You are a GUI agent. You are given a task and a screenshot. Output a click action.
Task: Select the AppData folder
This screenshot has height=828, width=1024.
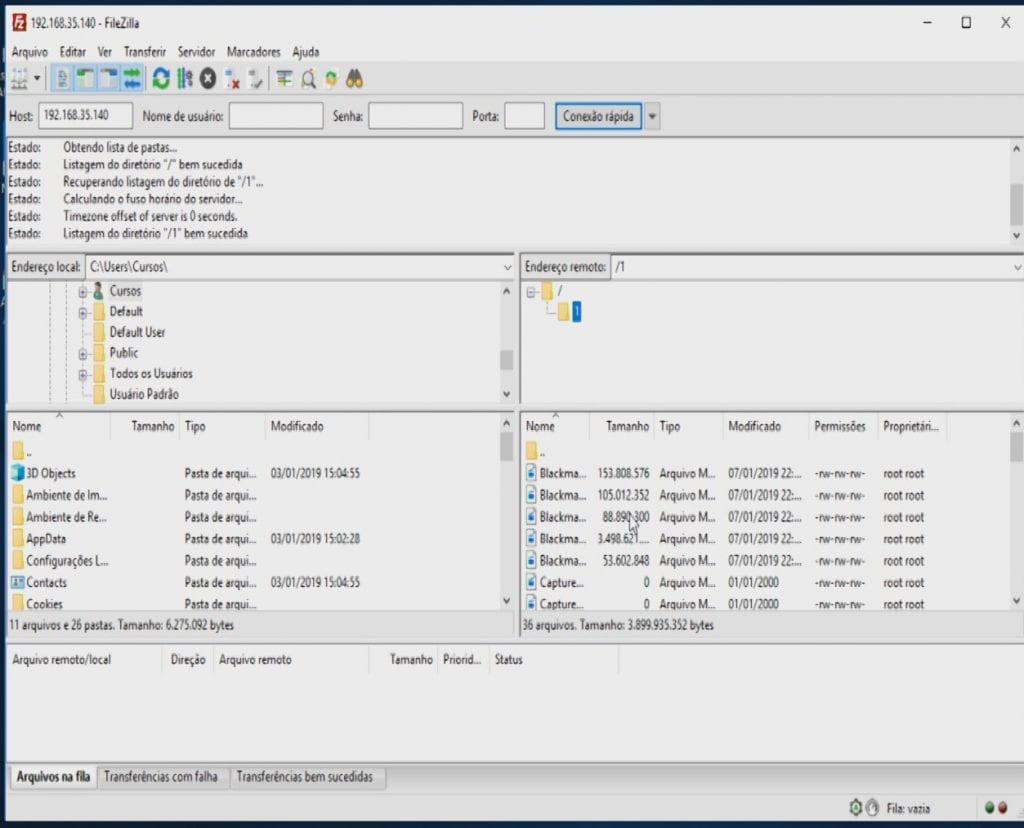tap(46, 539)
